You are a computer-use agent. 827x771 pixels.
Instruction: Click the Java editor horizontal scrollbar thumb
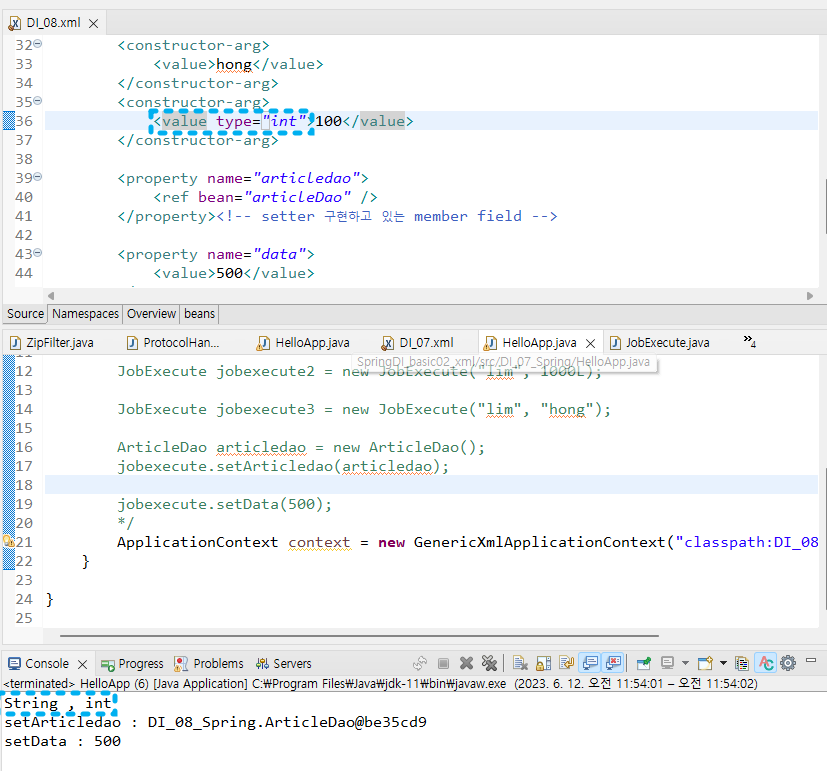pyautogui.click(x=359, y=636)
